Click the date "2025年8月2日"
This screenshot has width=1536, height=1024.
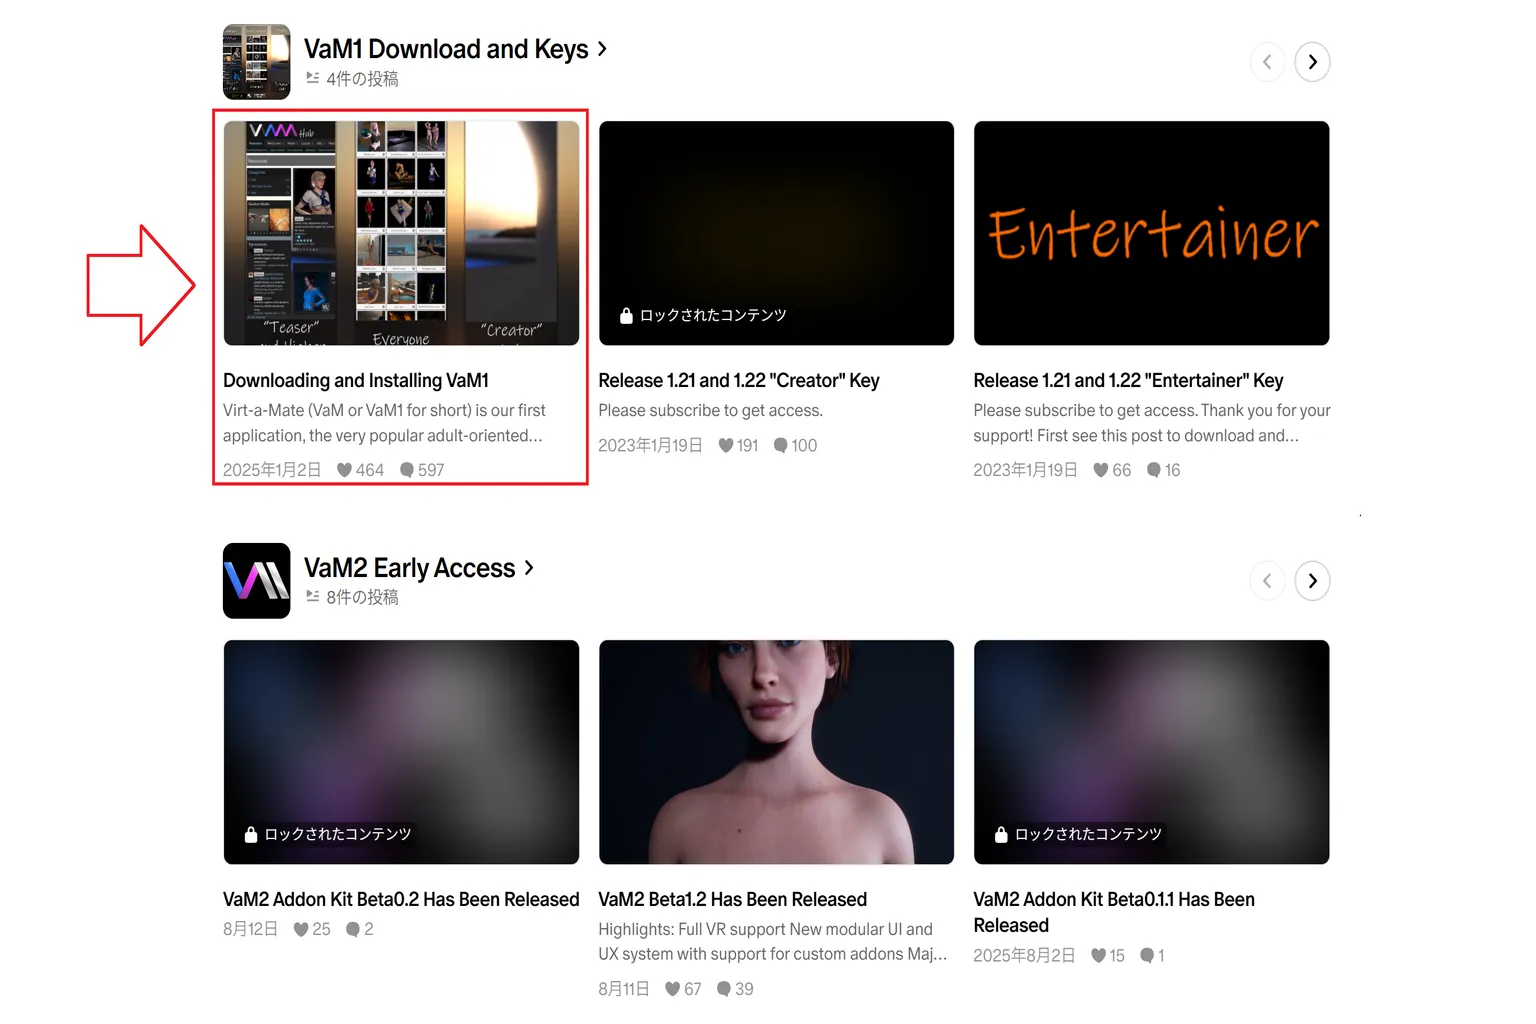pos(1024,956)
